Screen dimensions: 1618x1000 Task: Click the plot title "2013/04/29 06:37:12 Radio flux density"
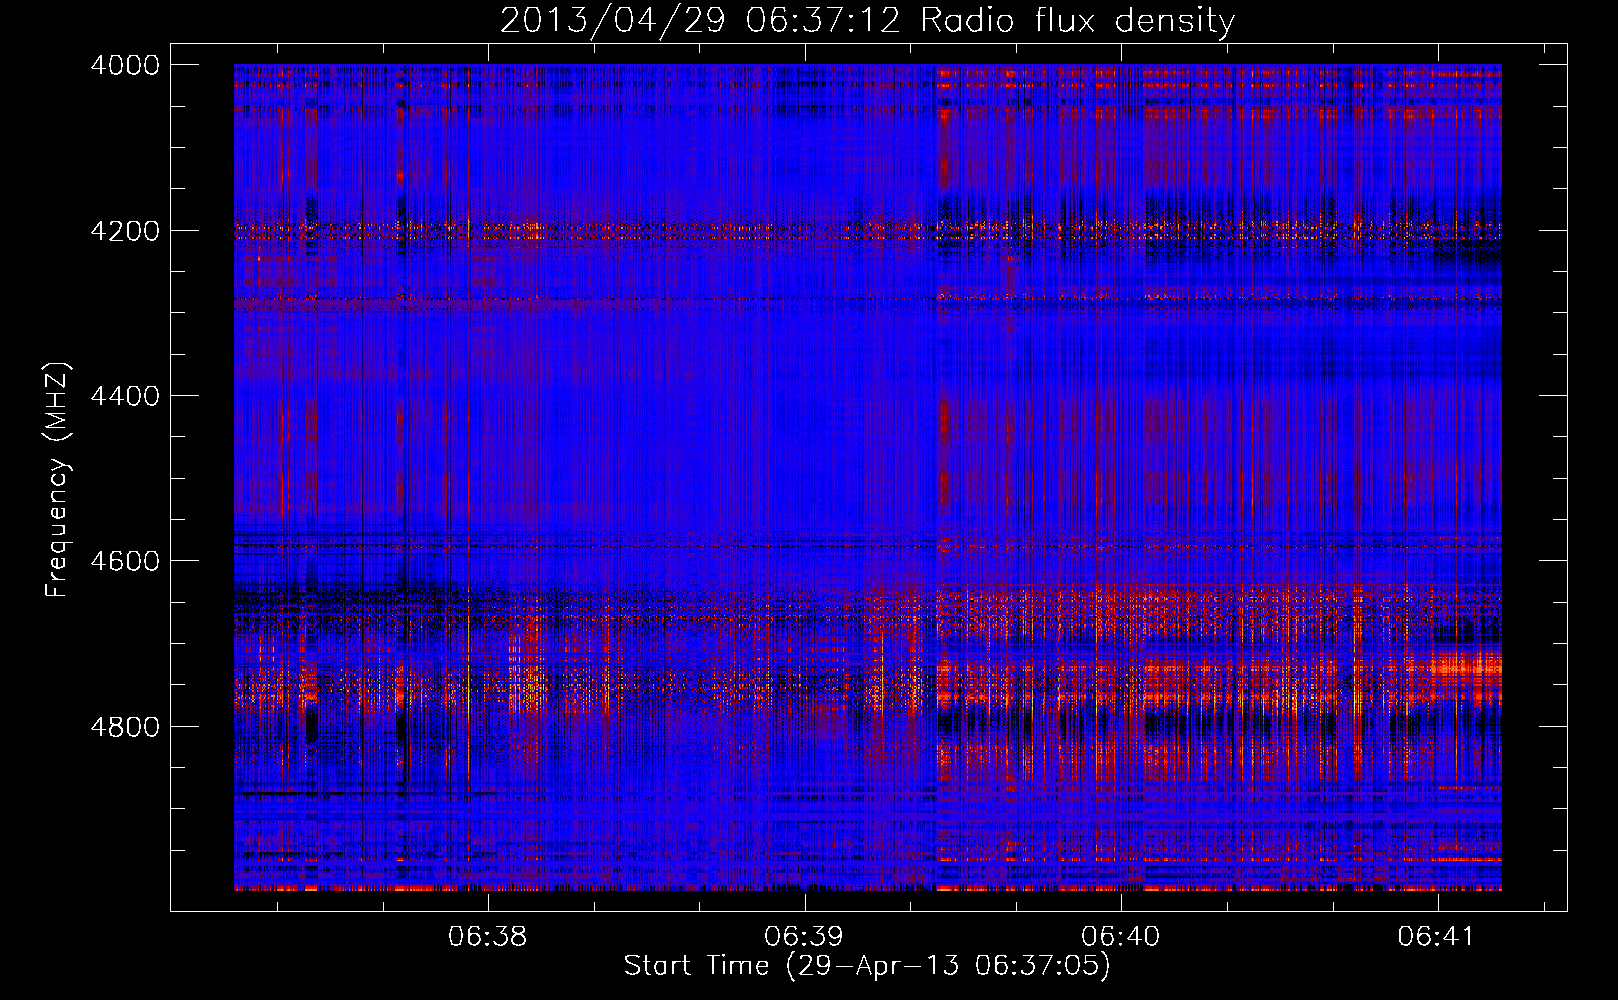[x=867, y=21]
